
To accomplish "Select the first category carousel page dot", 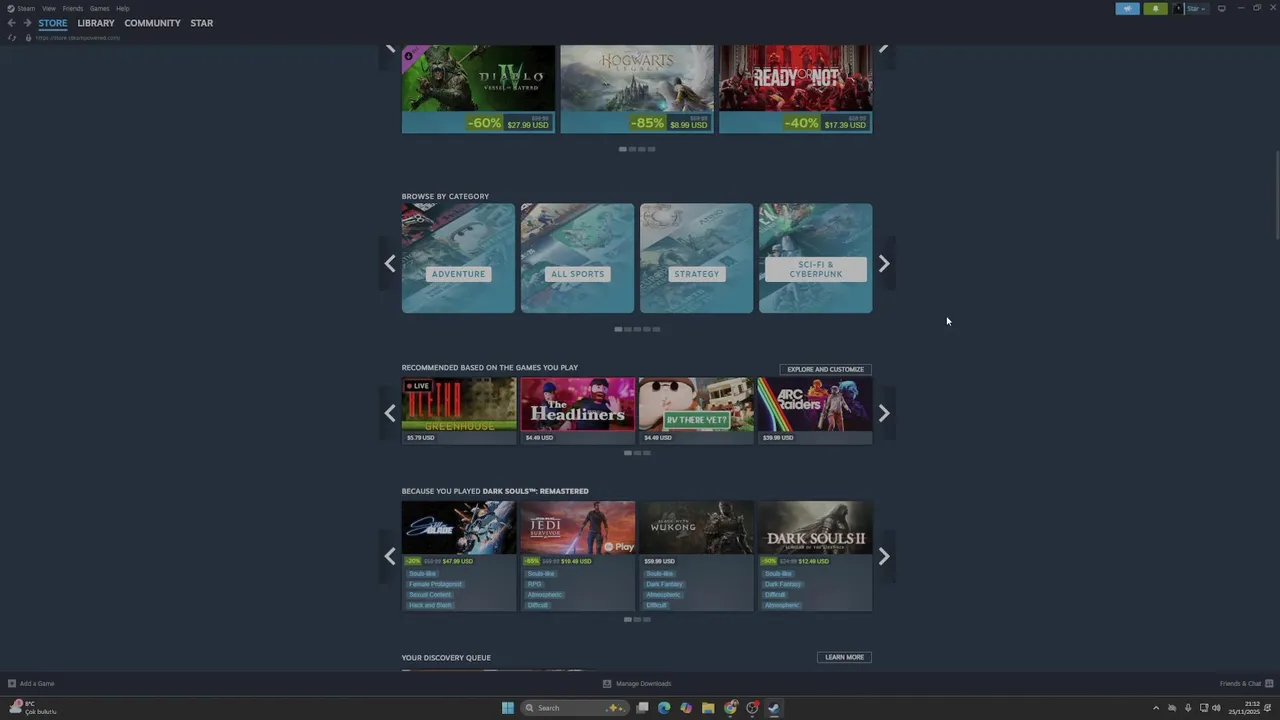I will coord(618,329).
